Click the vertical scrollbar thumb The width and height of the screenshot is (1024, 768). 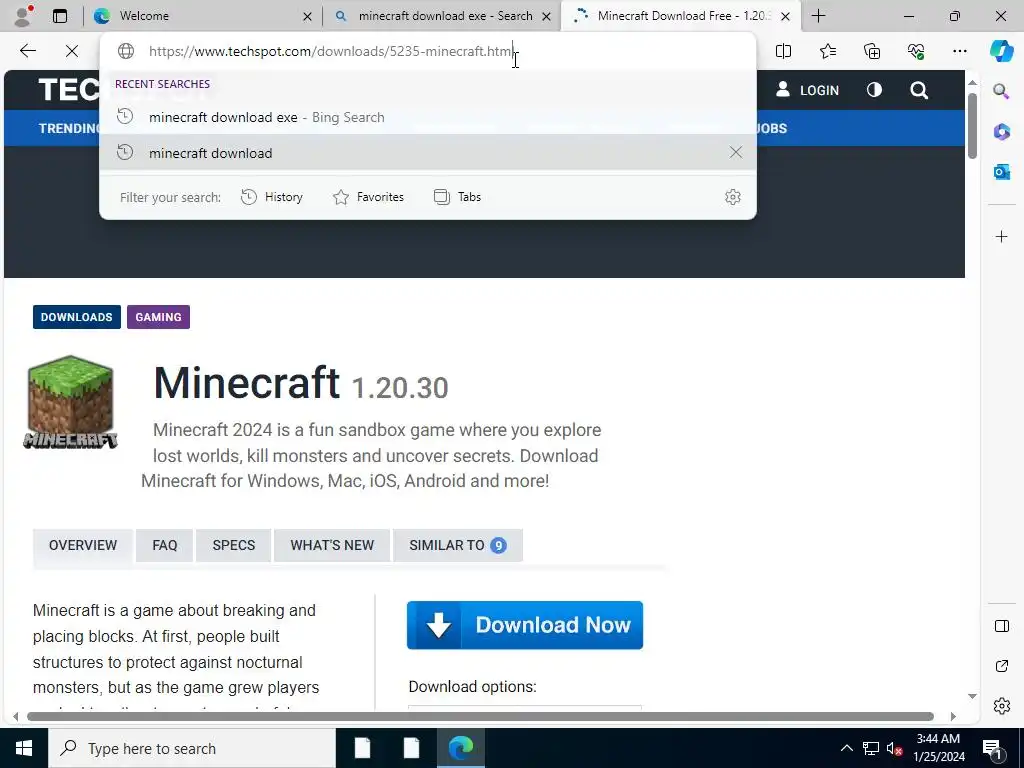coord(972,125)
